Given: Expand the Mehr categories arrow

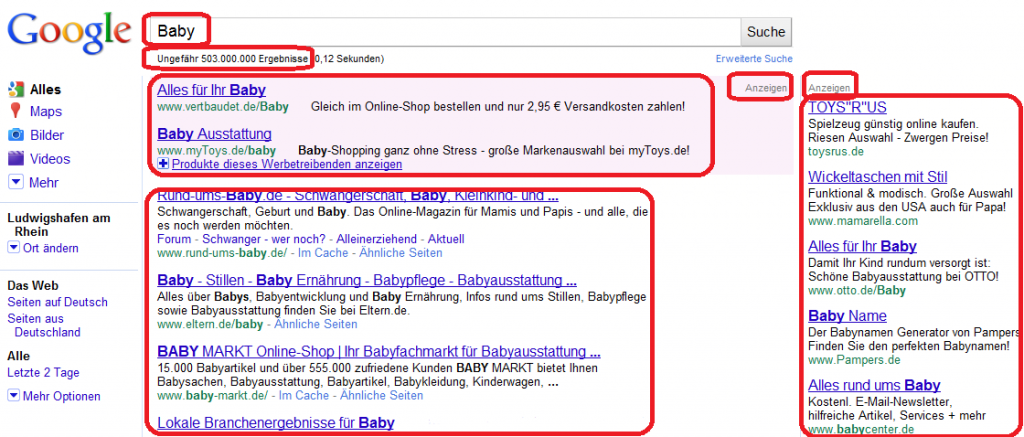Looking at the screenshot, I should [16, 182].
